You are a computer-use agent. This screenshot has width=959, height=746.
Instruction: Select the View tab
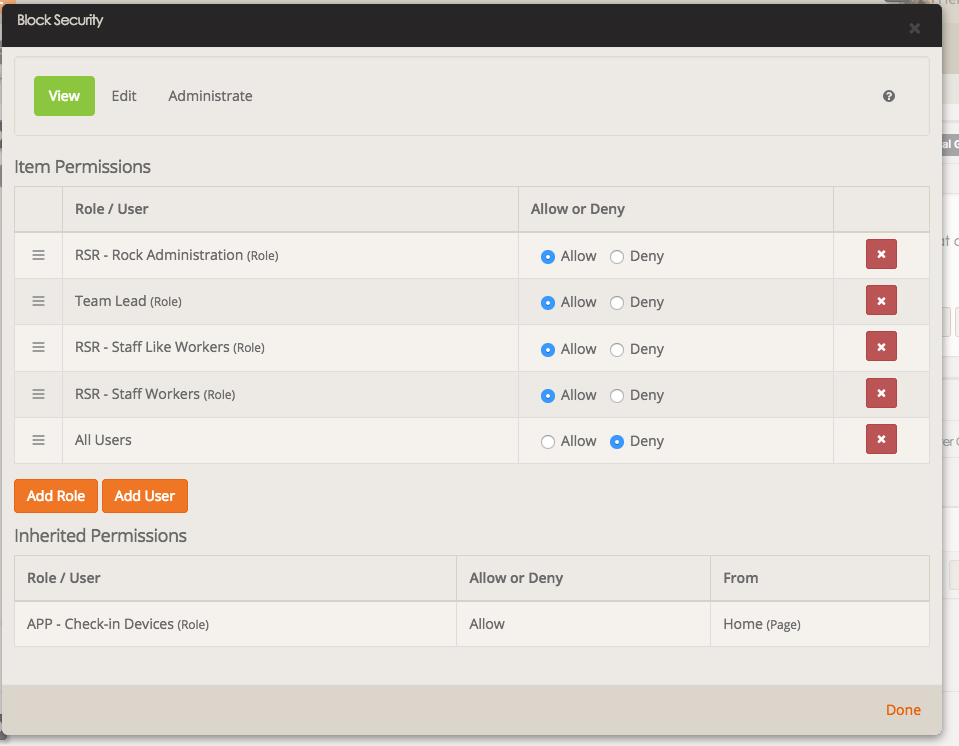tap(64, 96)
